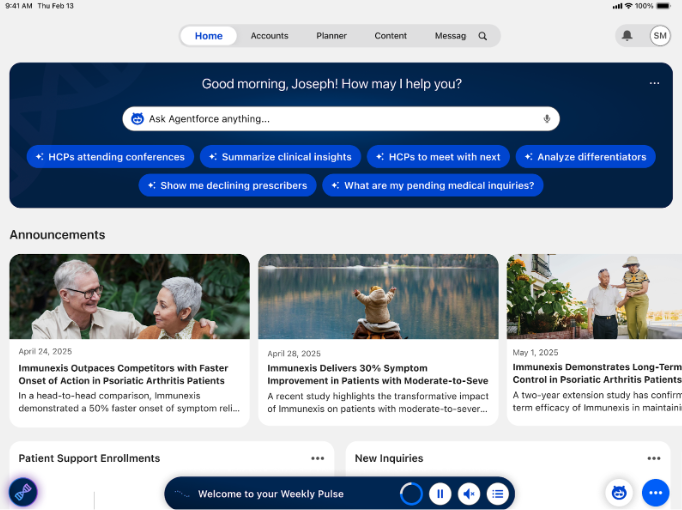Open the Weekly Pulse playlist icon
This screenshot has width=682, height=510.
click(497, 493)
